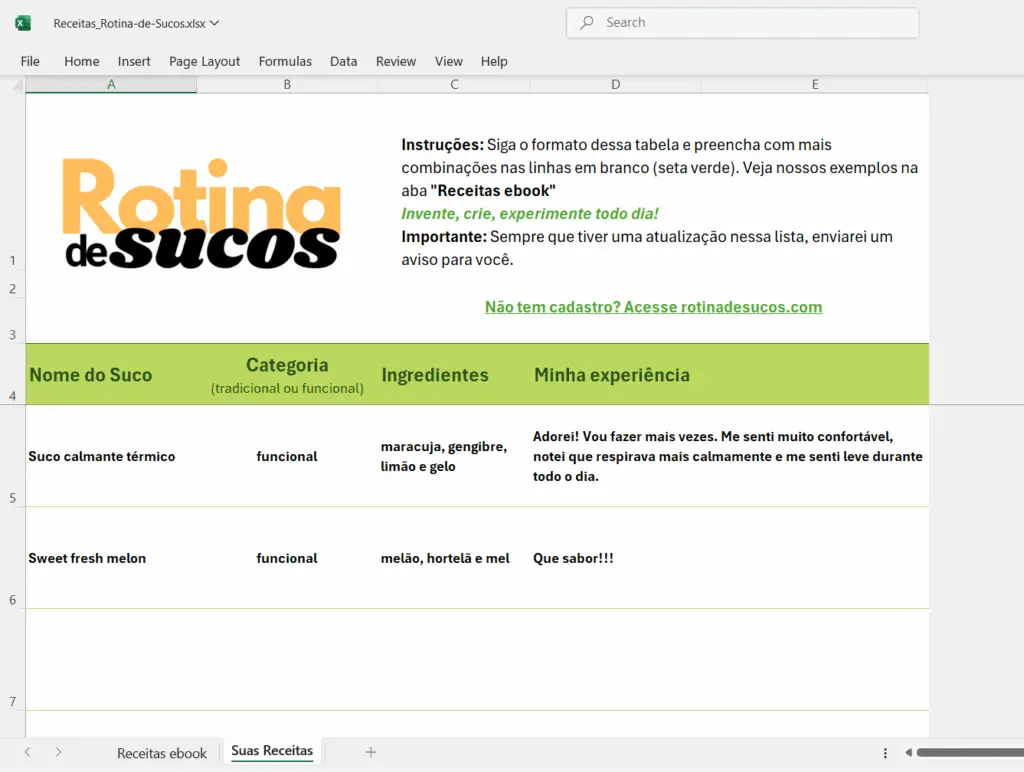This screenshot has height=772, width=1024.
Task: Add a new sheet with the plus icon
Action: pos(370,752)
